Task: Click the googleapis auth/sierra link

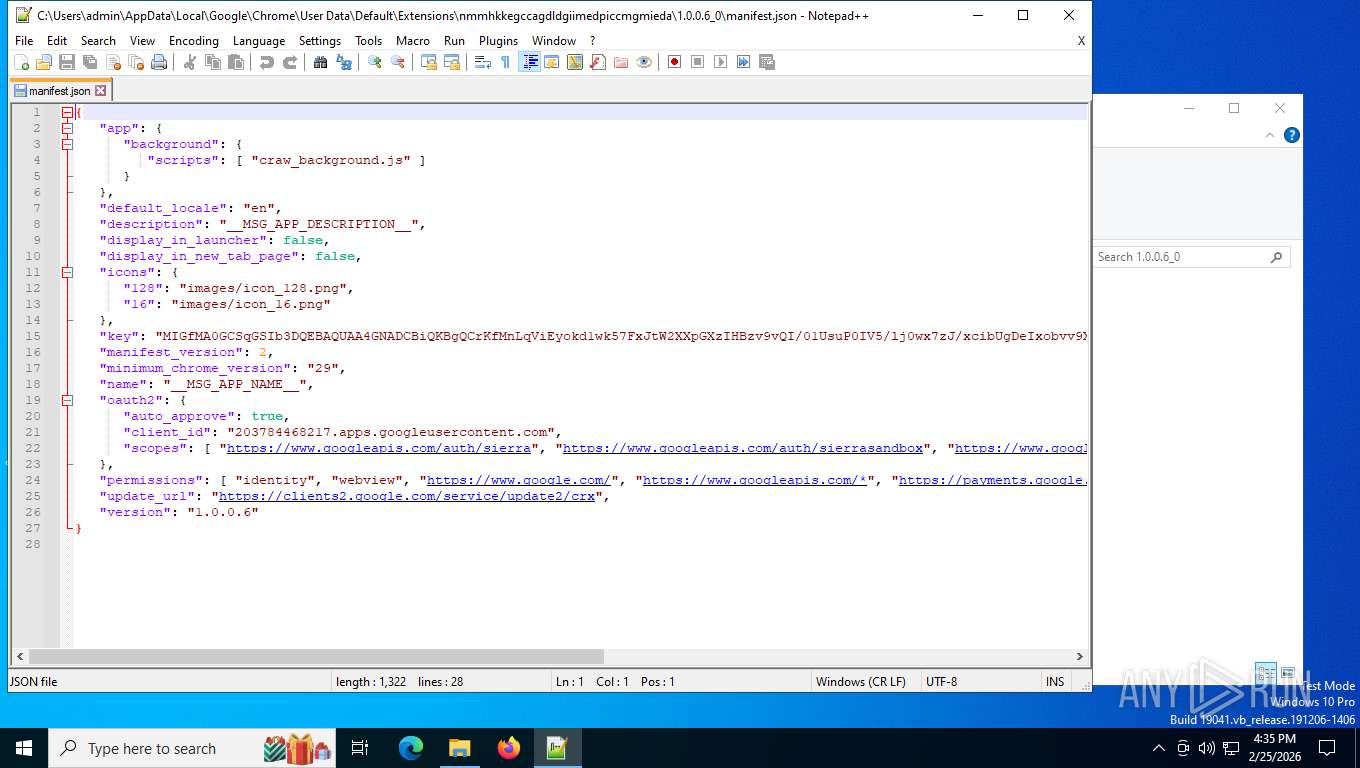Action: click(379, 448)
